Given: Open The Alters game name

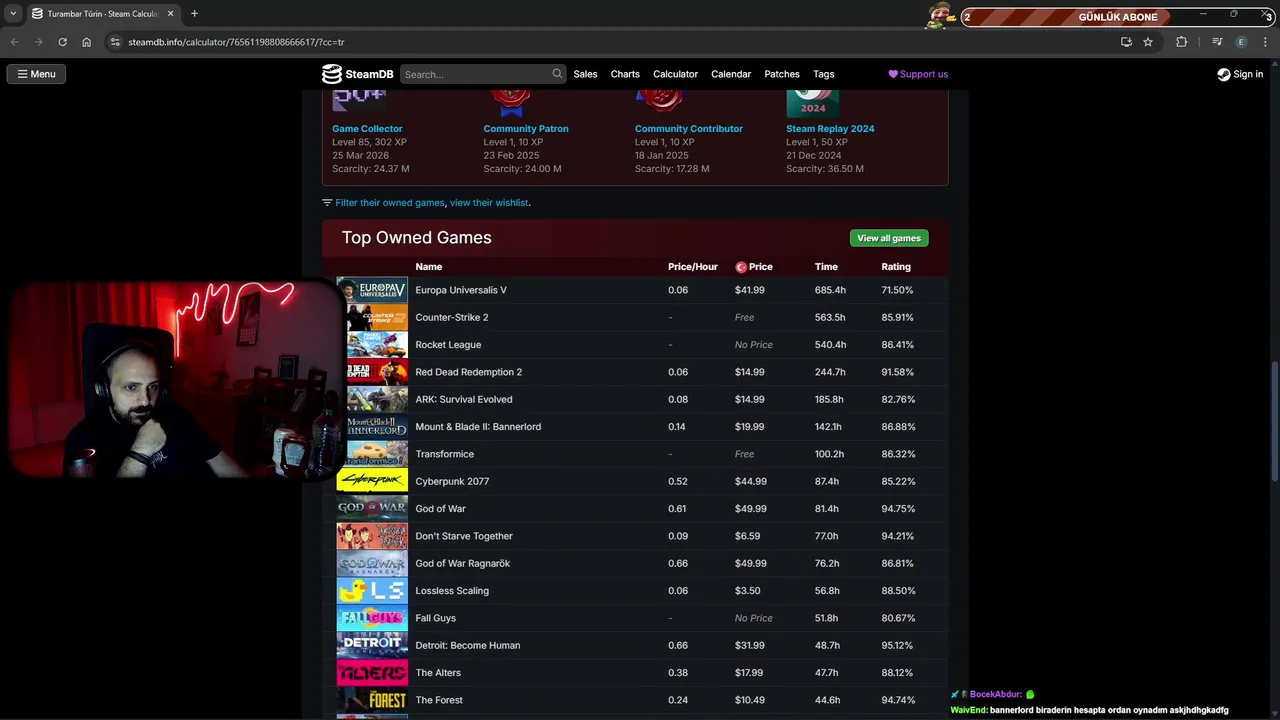Looking at the screenshot, I should pos(438,673).
